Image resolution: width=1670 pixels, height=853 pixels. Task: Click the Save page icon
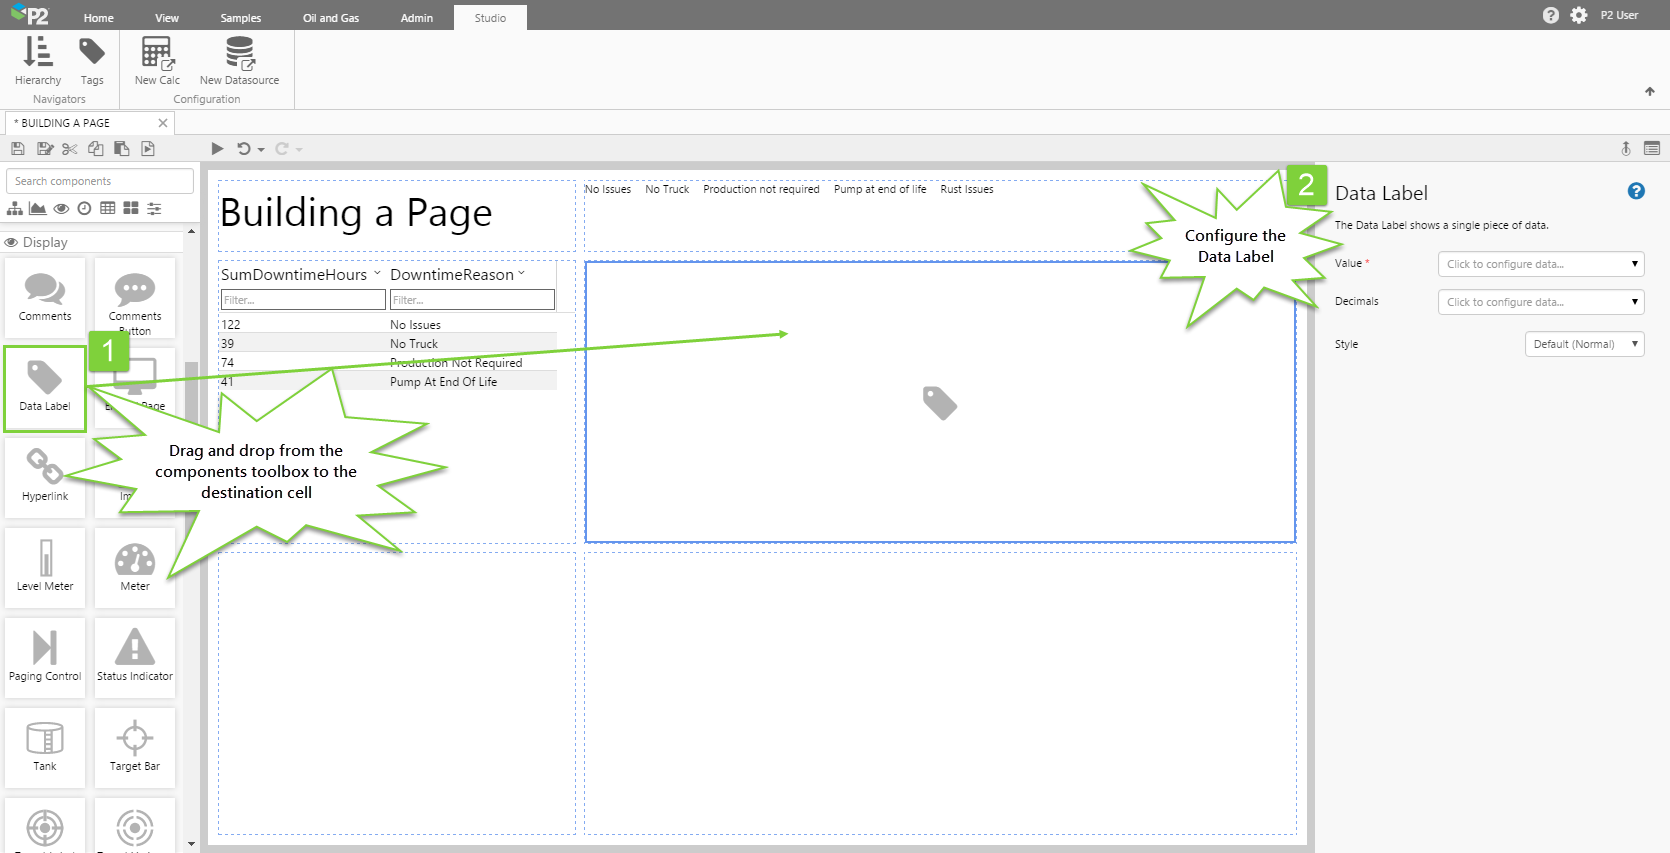18,149
